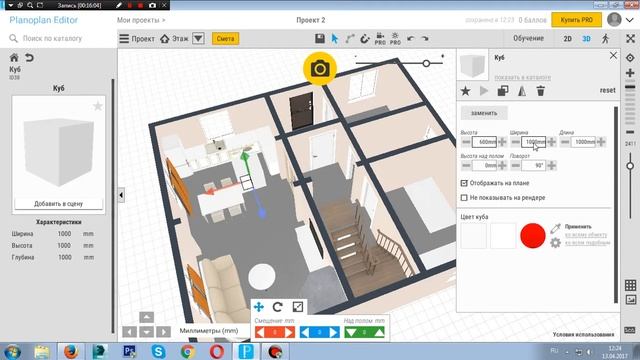Open Skype from the taskbar
Viewport: 640px width, 360px height.
point(158,351)
